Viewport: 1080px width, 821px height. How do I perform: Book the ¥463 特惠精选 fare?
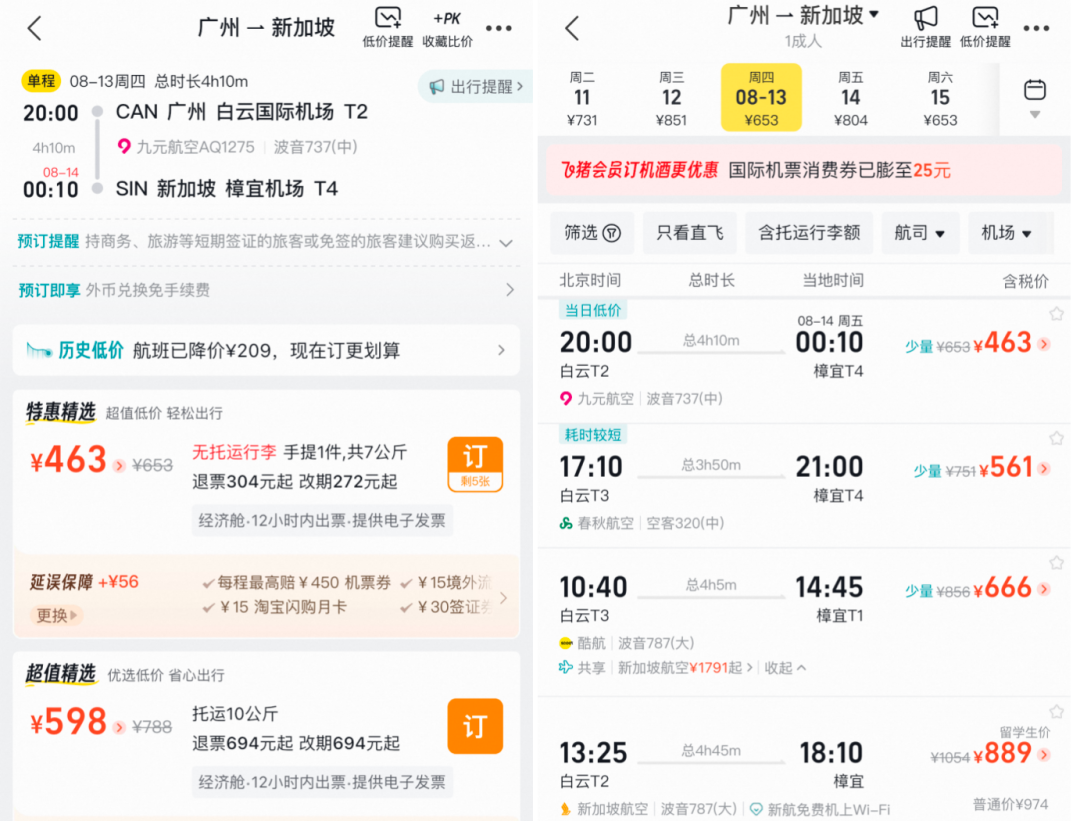pyautogui.click(x=475, y=464)
